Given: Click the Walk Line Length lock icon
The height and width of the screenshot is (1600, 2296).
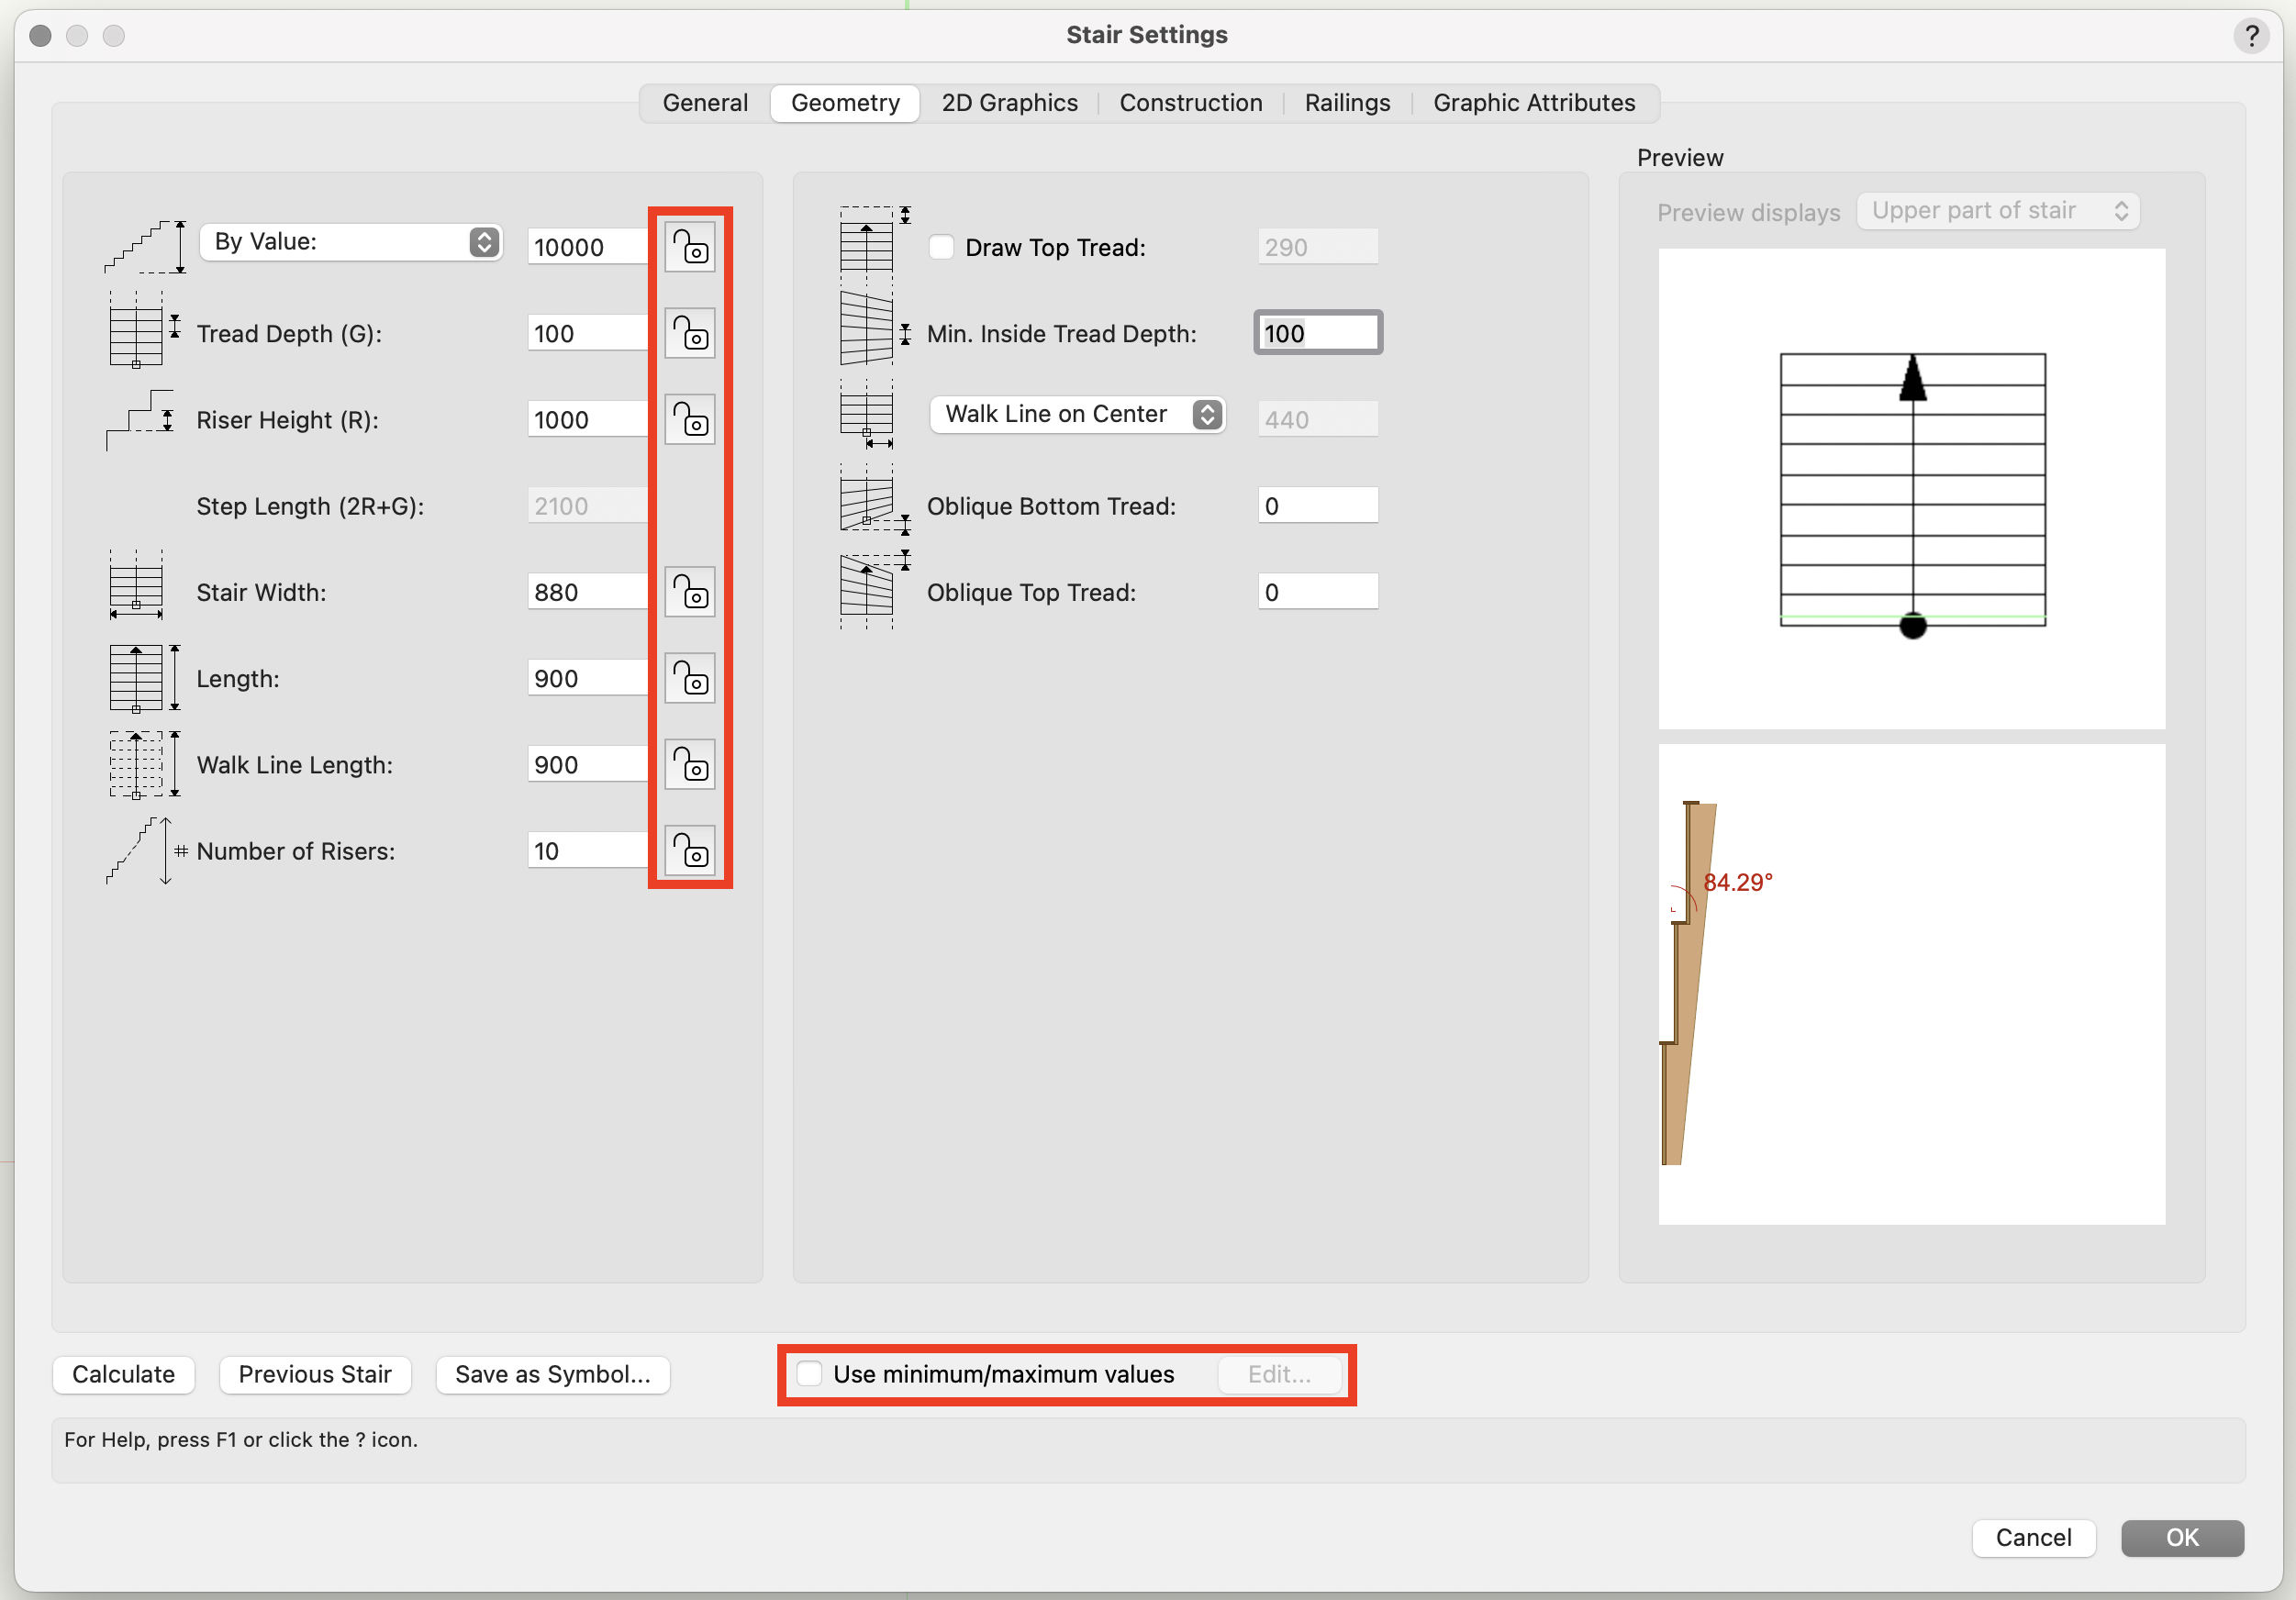Looking at the screenshot, I should point(689,765).
